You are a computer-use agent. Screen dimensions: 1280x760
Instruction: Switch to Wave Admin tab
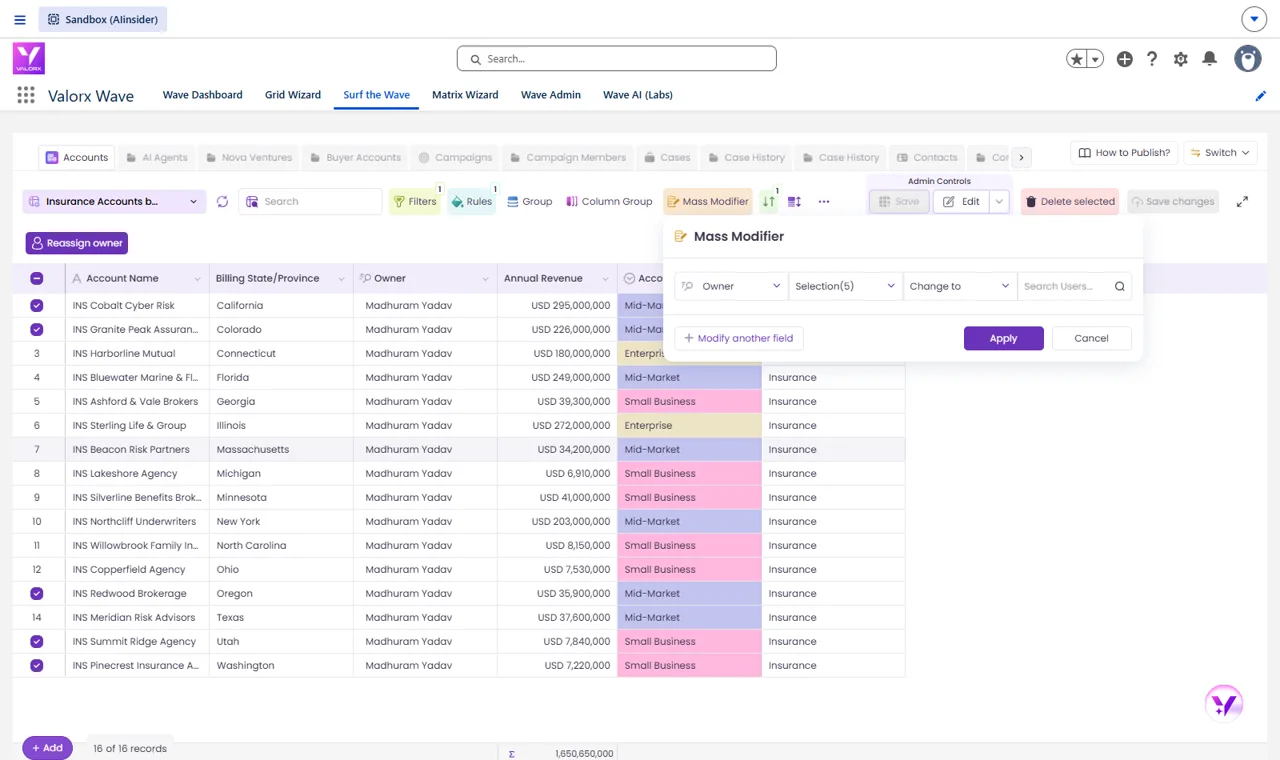pos(551,95)
